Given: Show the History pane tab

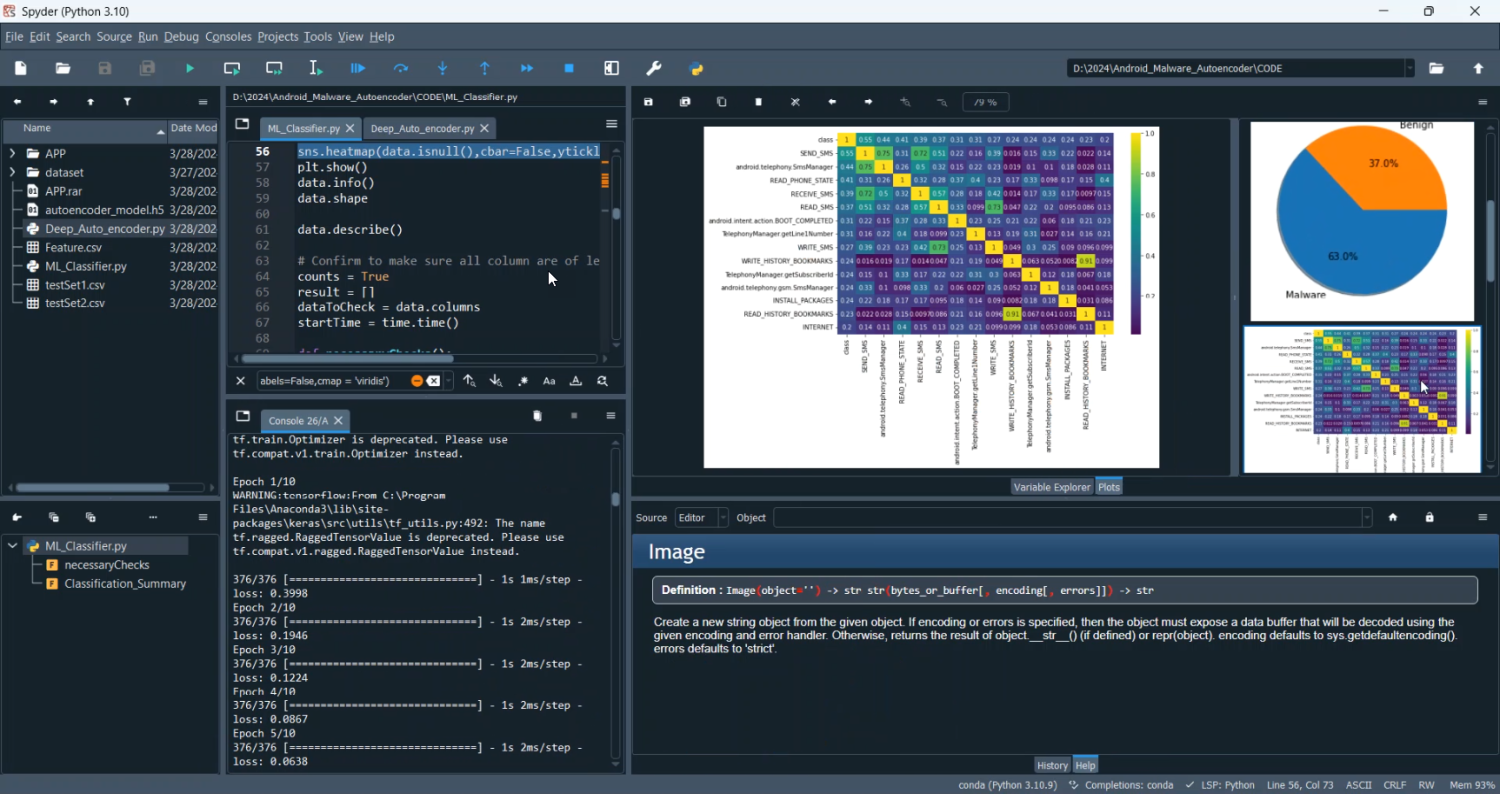Looking at the screenshot, I should pyautogui.click(x=1051, y=765).
